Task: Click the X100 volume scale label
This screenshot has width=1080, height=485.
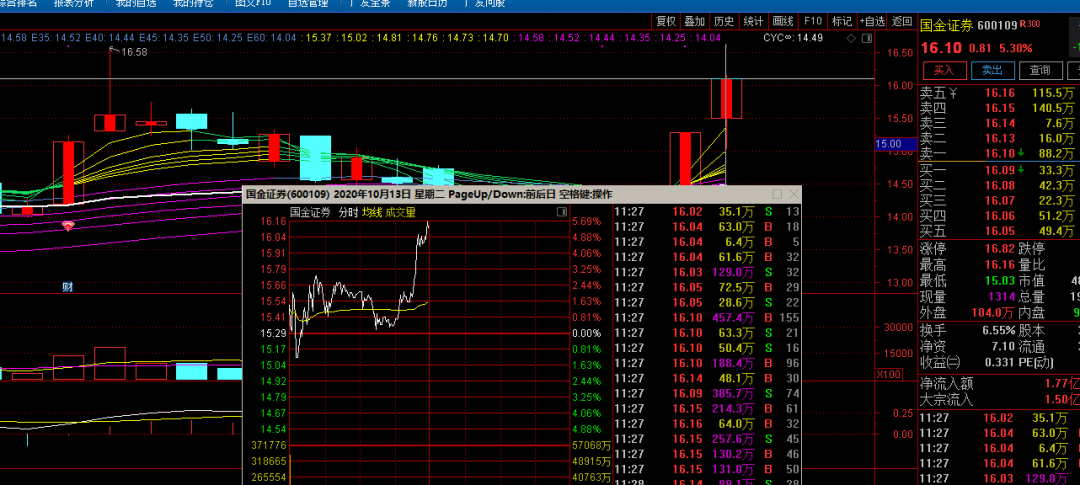Action: [889, 374]
